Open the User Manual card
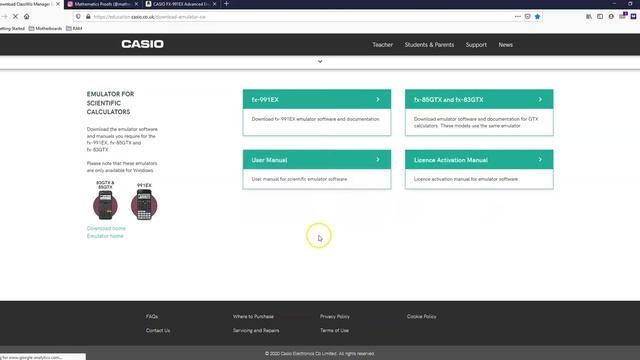Viewport: 640px width, 360px height. click(x=317, y=169)
